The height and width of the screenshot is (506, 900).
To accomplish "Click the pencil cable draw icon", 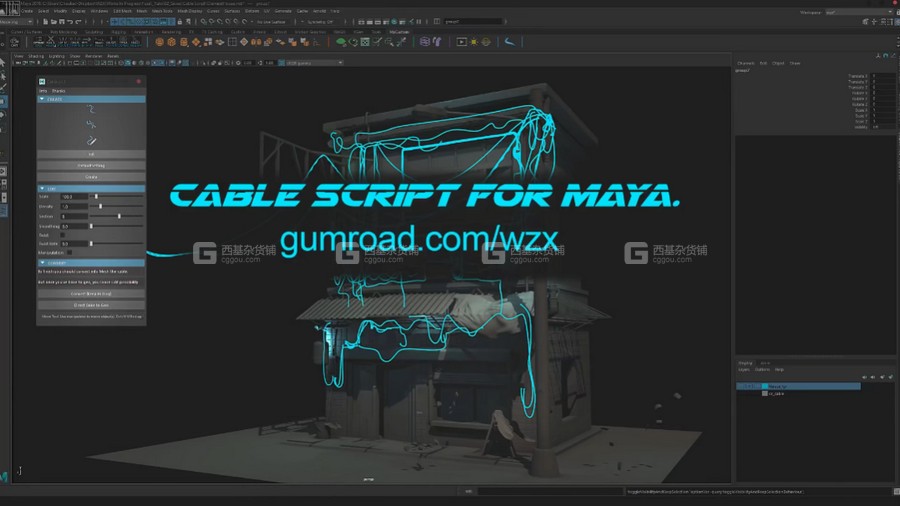I will point(91,141).
